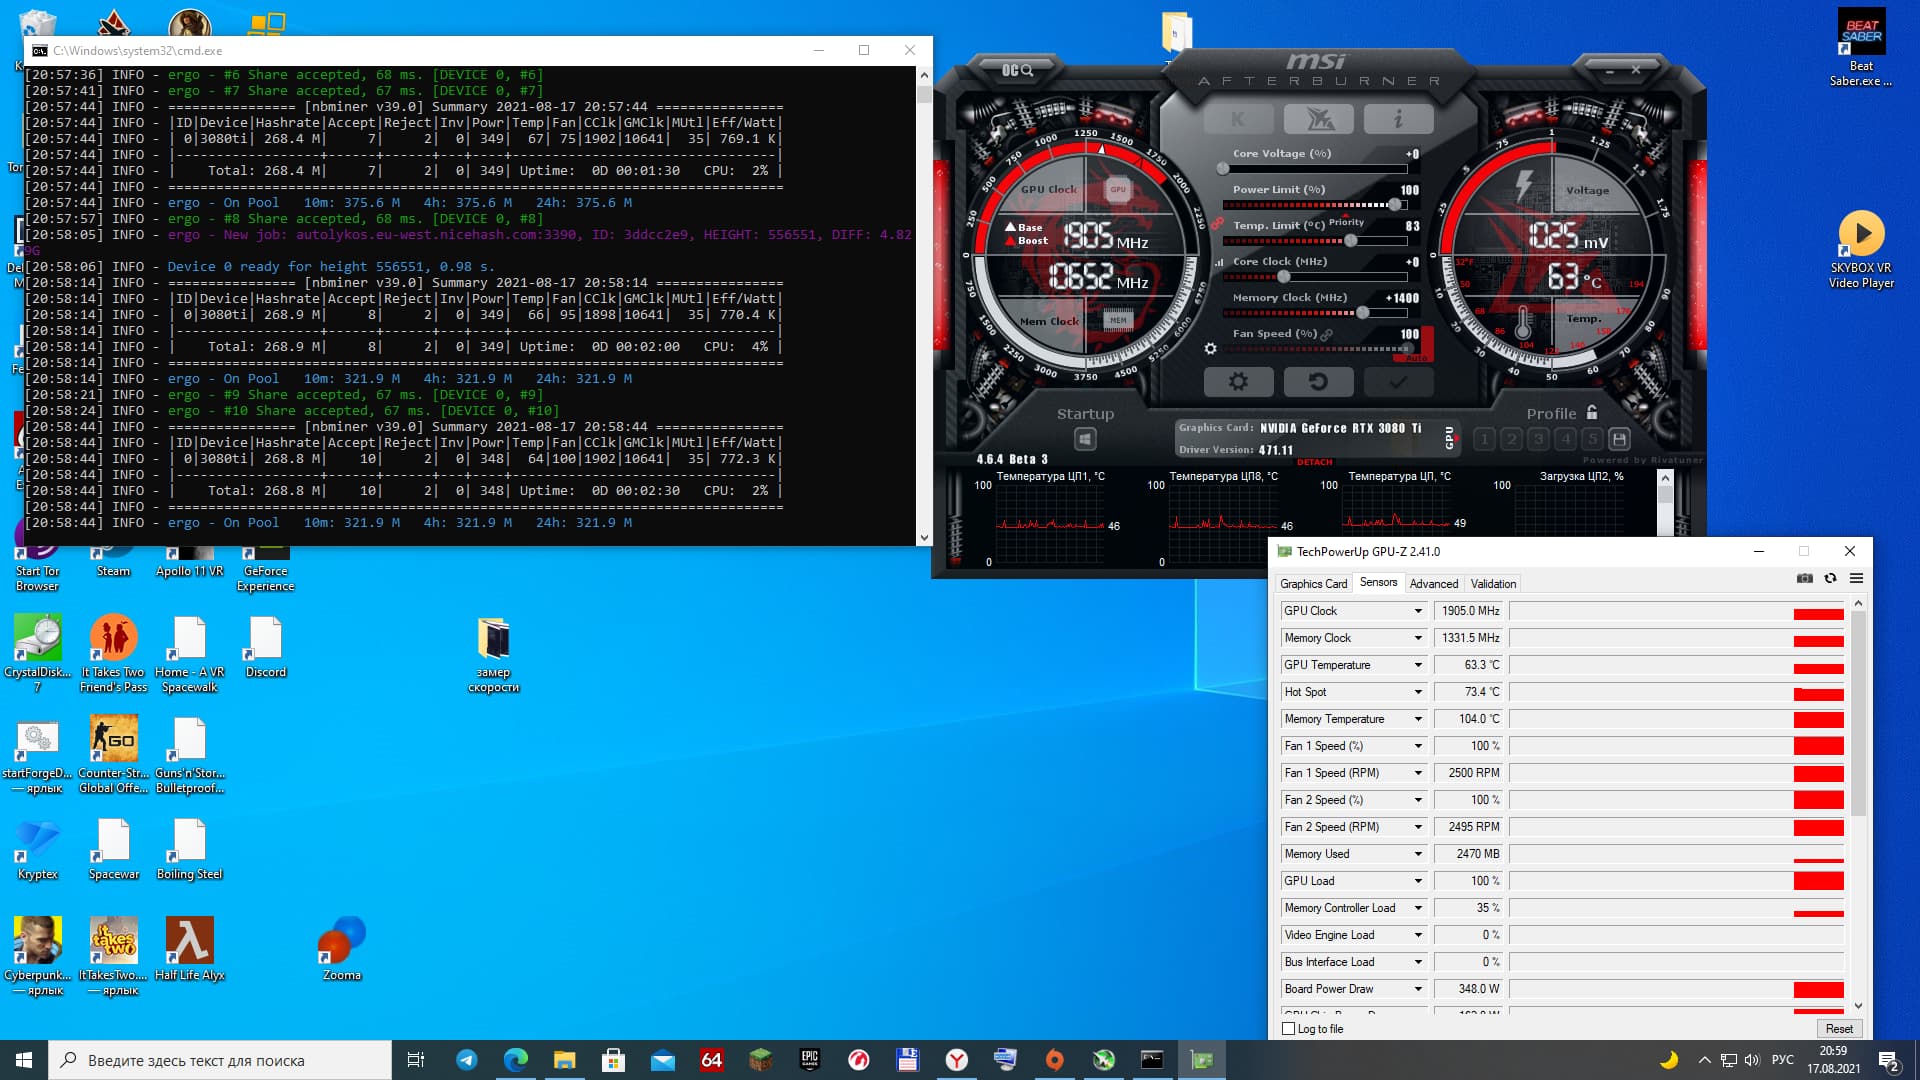
Task: Open Origin from the taskbar
Action: [1054, 1060]
